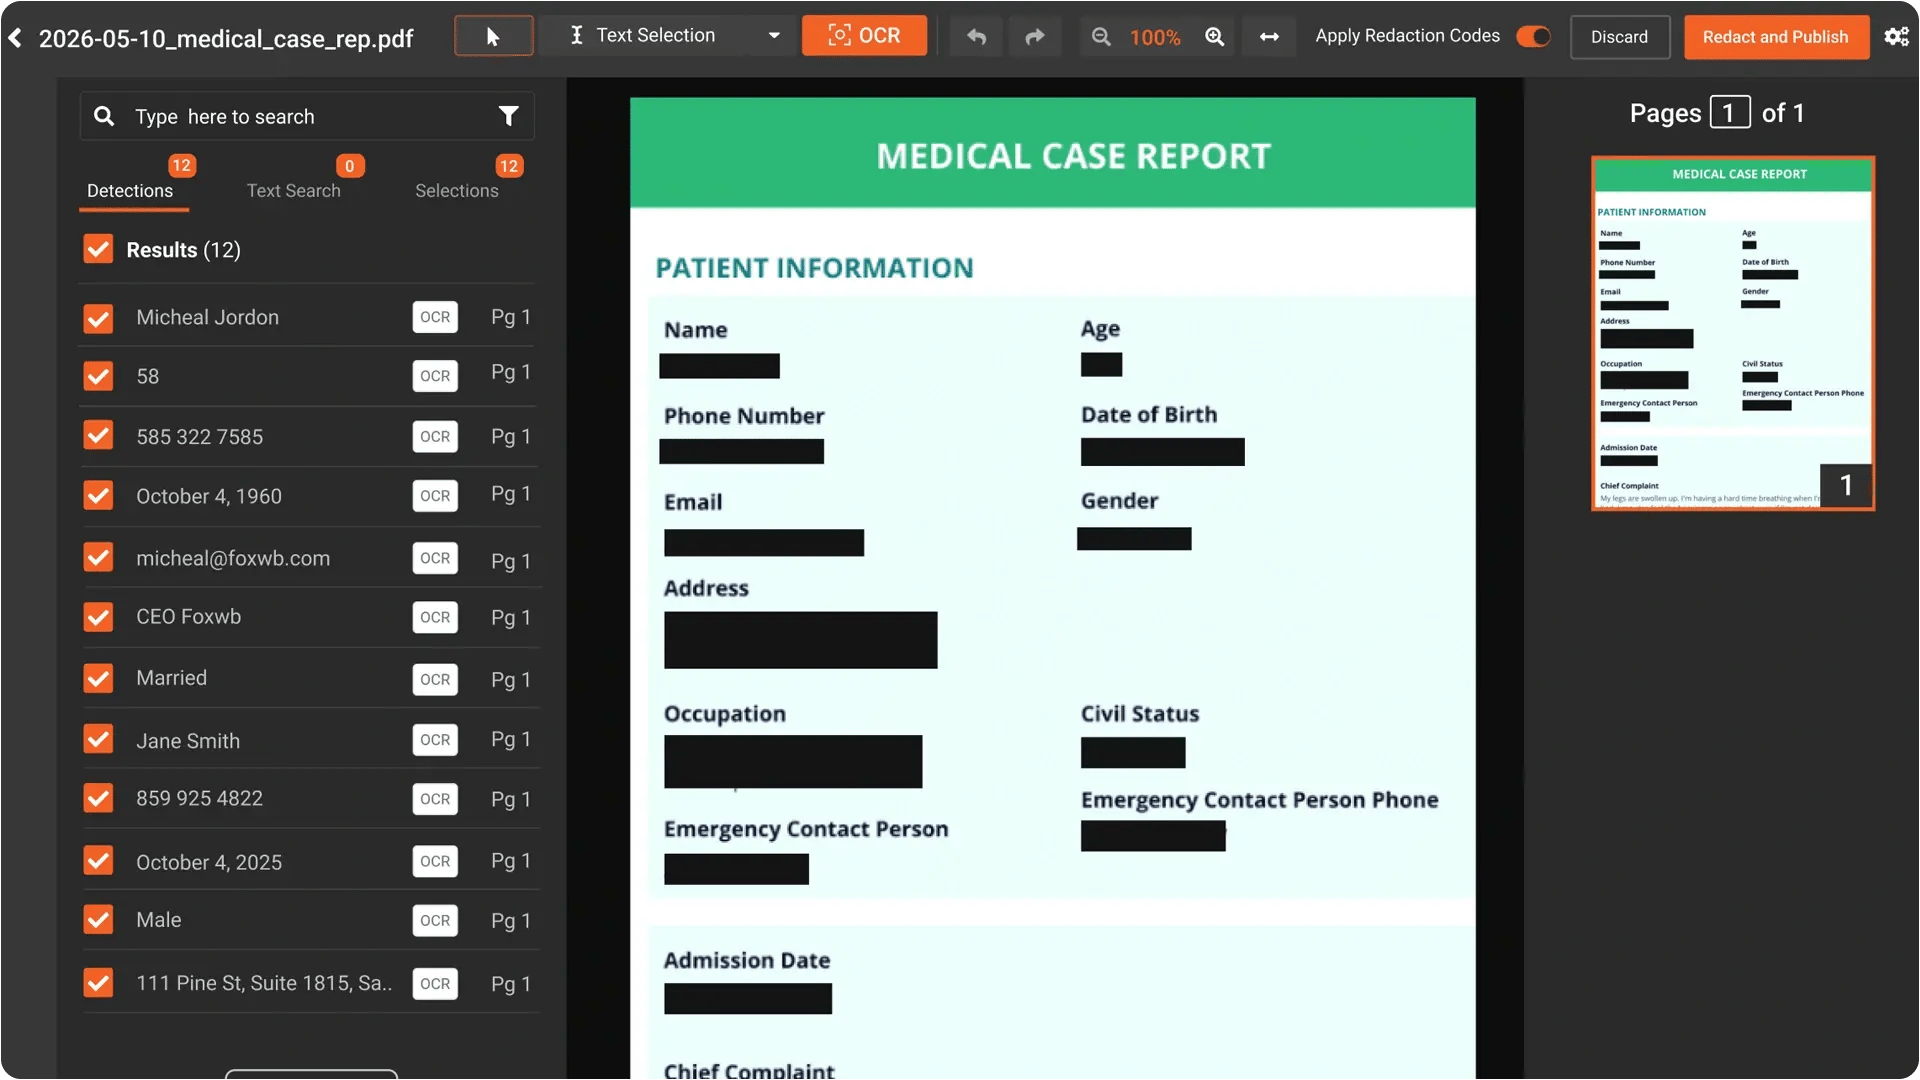Click OCR badge on Jane Smith row
The image size is (1920, 1080).
(435, 740)
